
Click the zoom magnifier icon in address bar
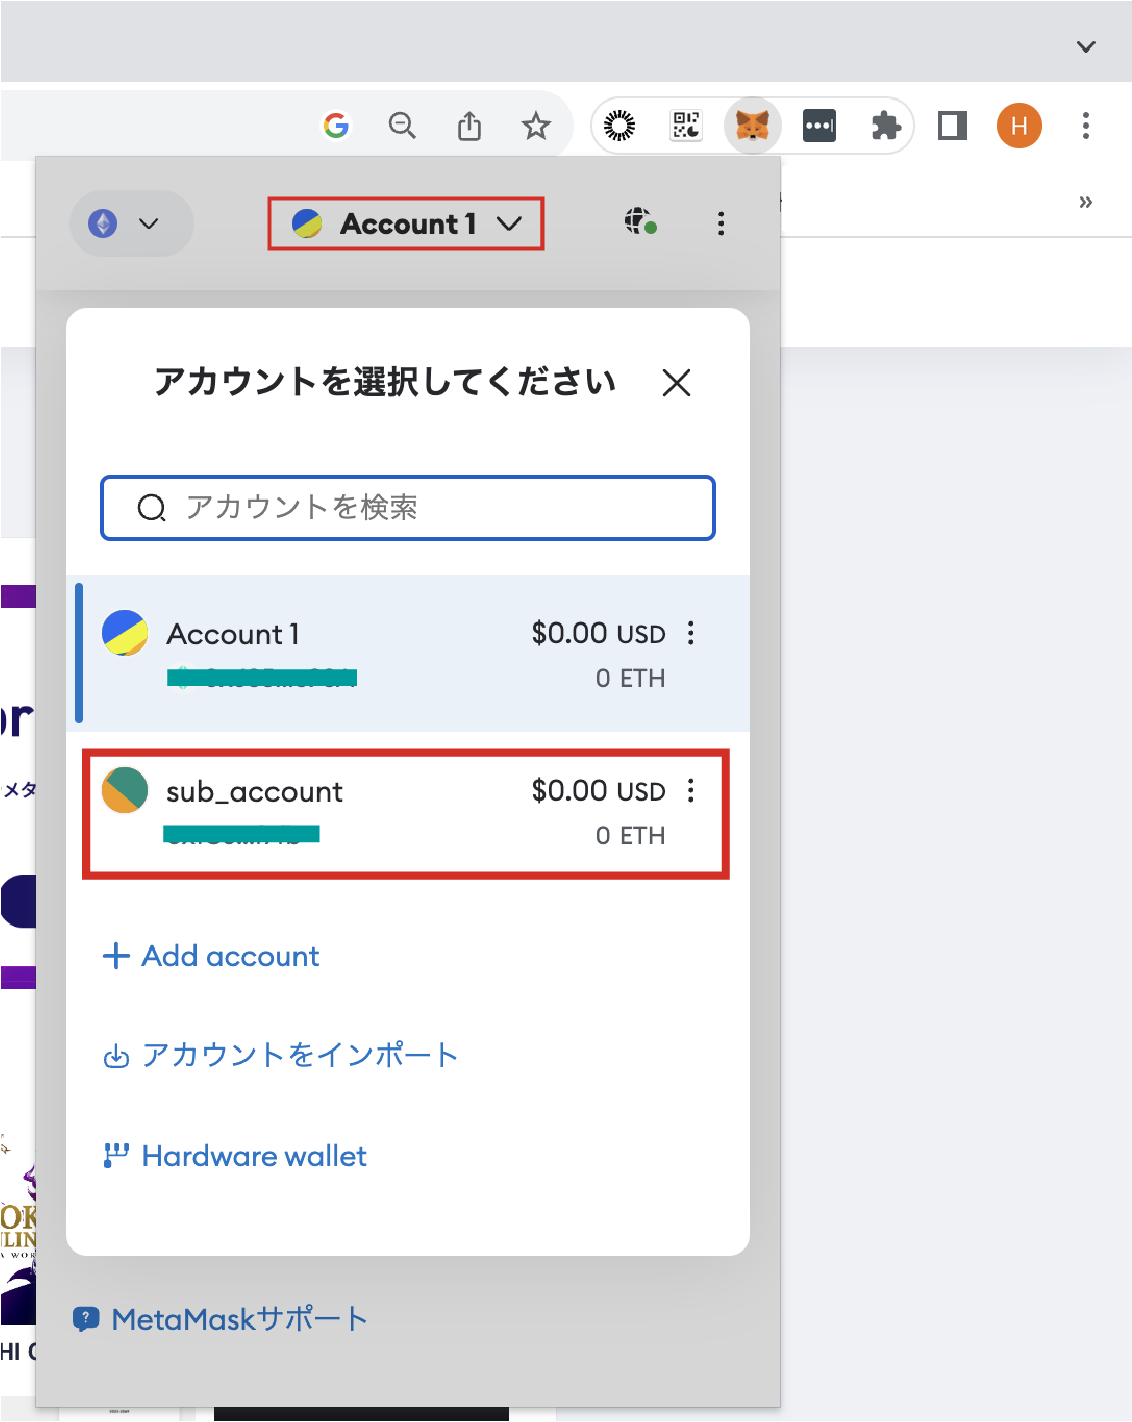click(402, 126)
